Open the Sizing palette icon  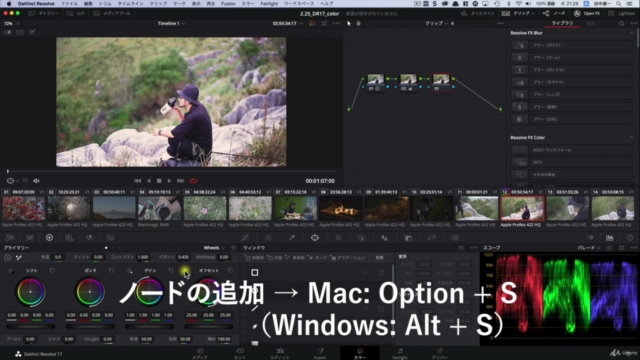pos(432,238)
